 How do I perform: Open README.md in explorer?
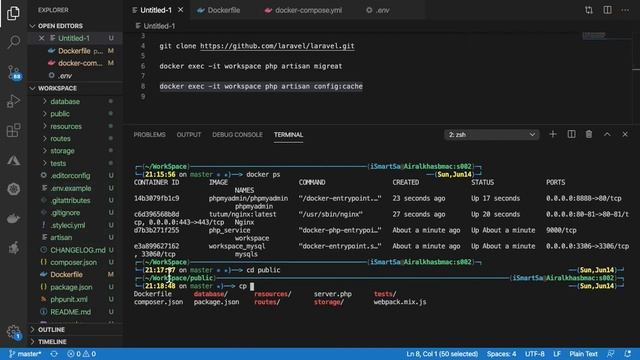tap(75, 312)
